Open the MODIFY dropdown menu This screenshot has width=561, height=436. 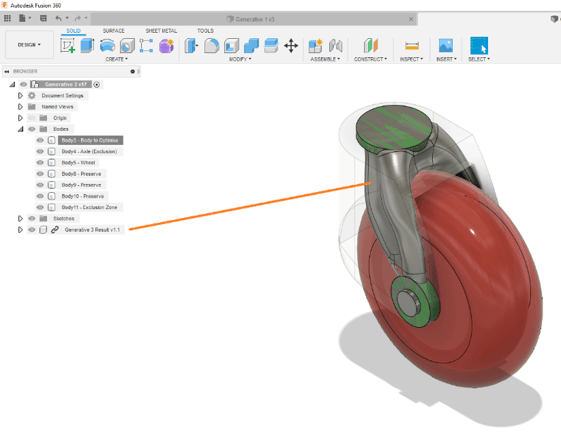[x=240, y=59]
